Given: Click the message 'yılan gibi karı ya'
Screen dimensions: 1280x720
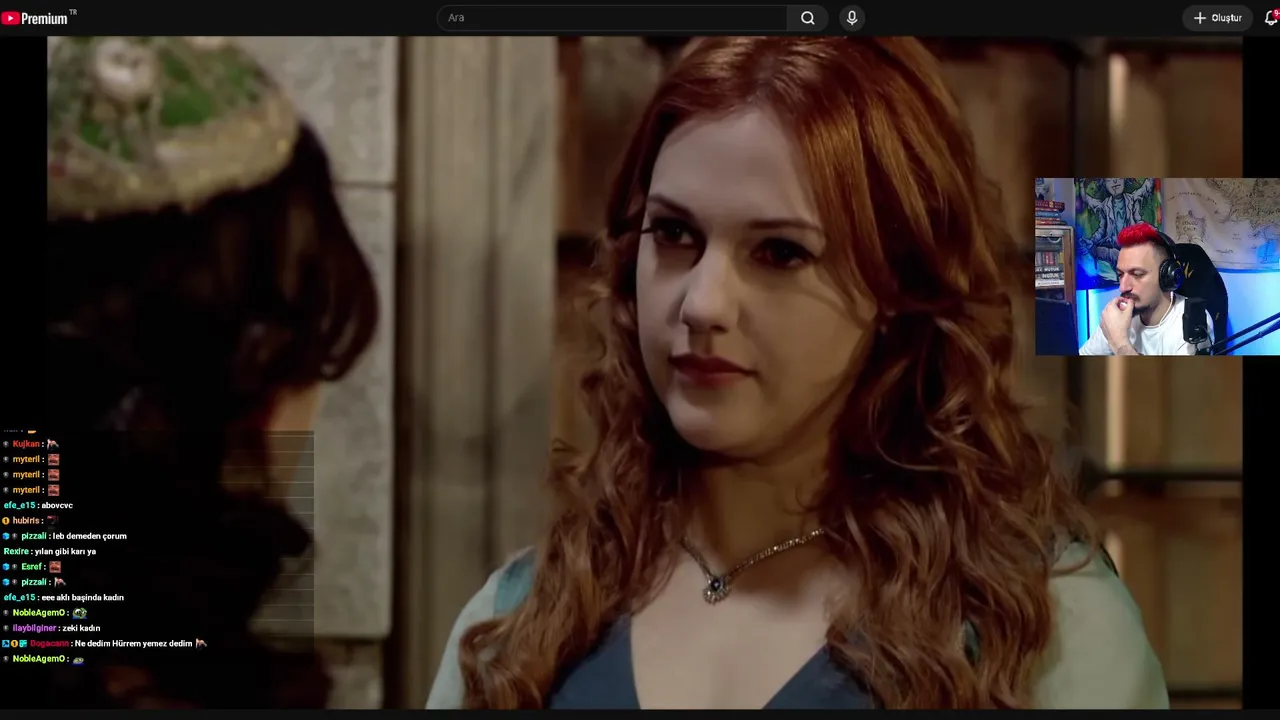Looking at the screenshot, I should pyautogui.click(x=64, y=552).
